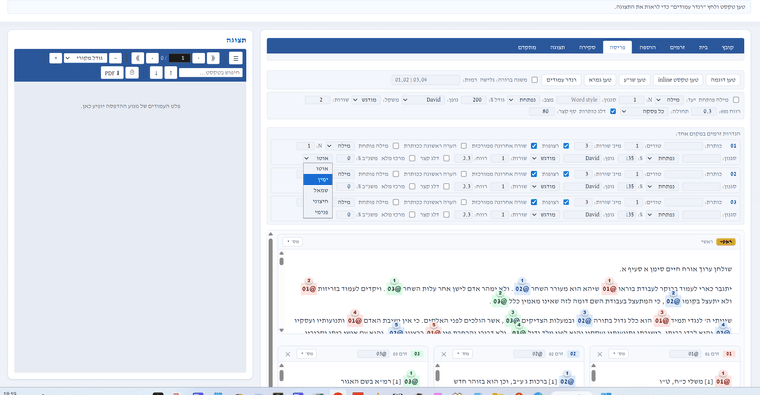Viewport: 760px width, 395px height.
Task: Click the outer editor panel scrollbar
Action: coord(270,310)
